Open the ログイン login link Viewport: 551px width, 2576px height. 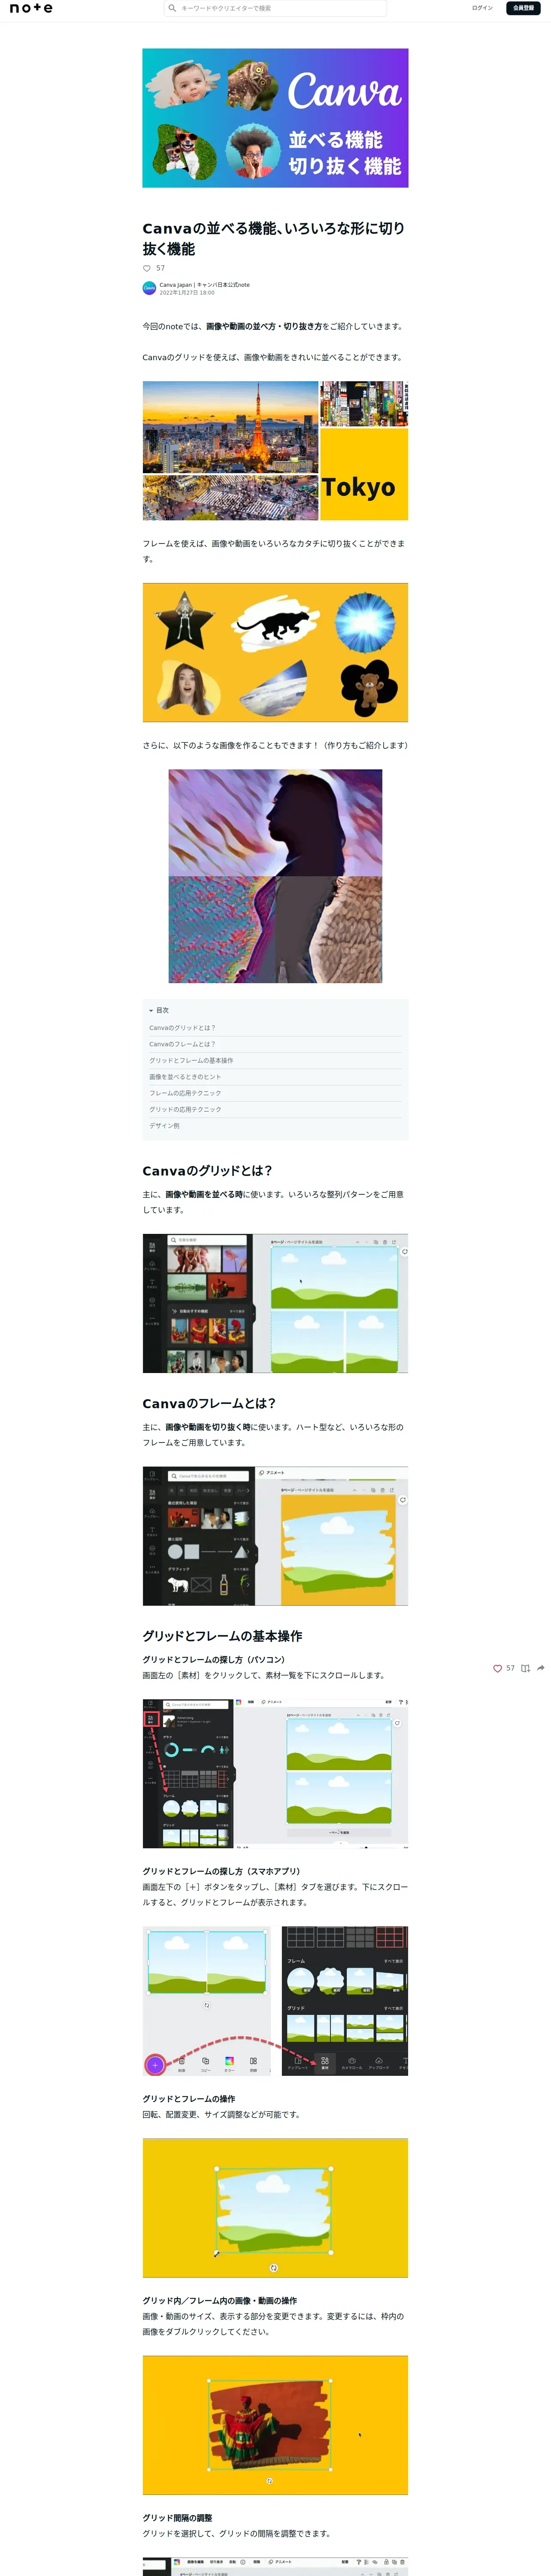coord(482,8)
